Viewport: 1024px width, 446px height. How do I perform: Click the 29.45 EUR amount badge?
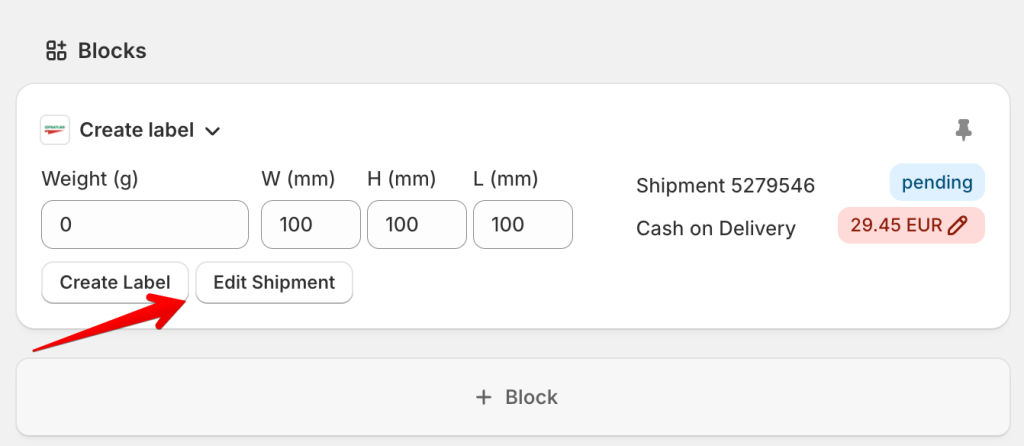pyautogui.click(x=896, y=225)
